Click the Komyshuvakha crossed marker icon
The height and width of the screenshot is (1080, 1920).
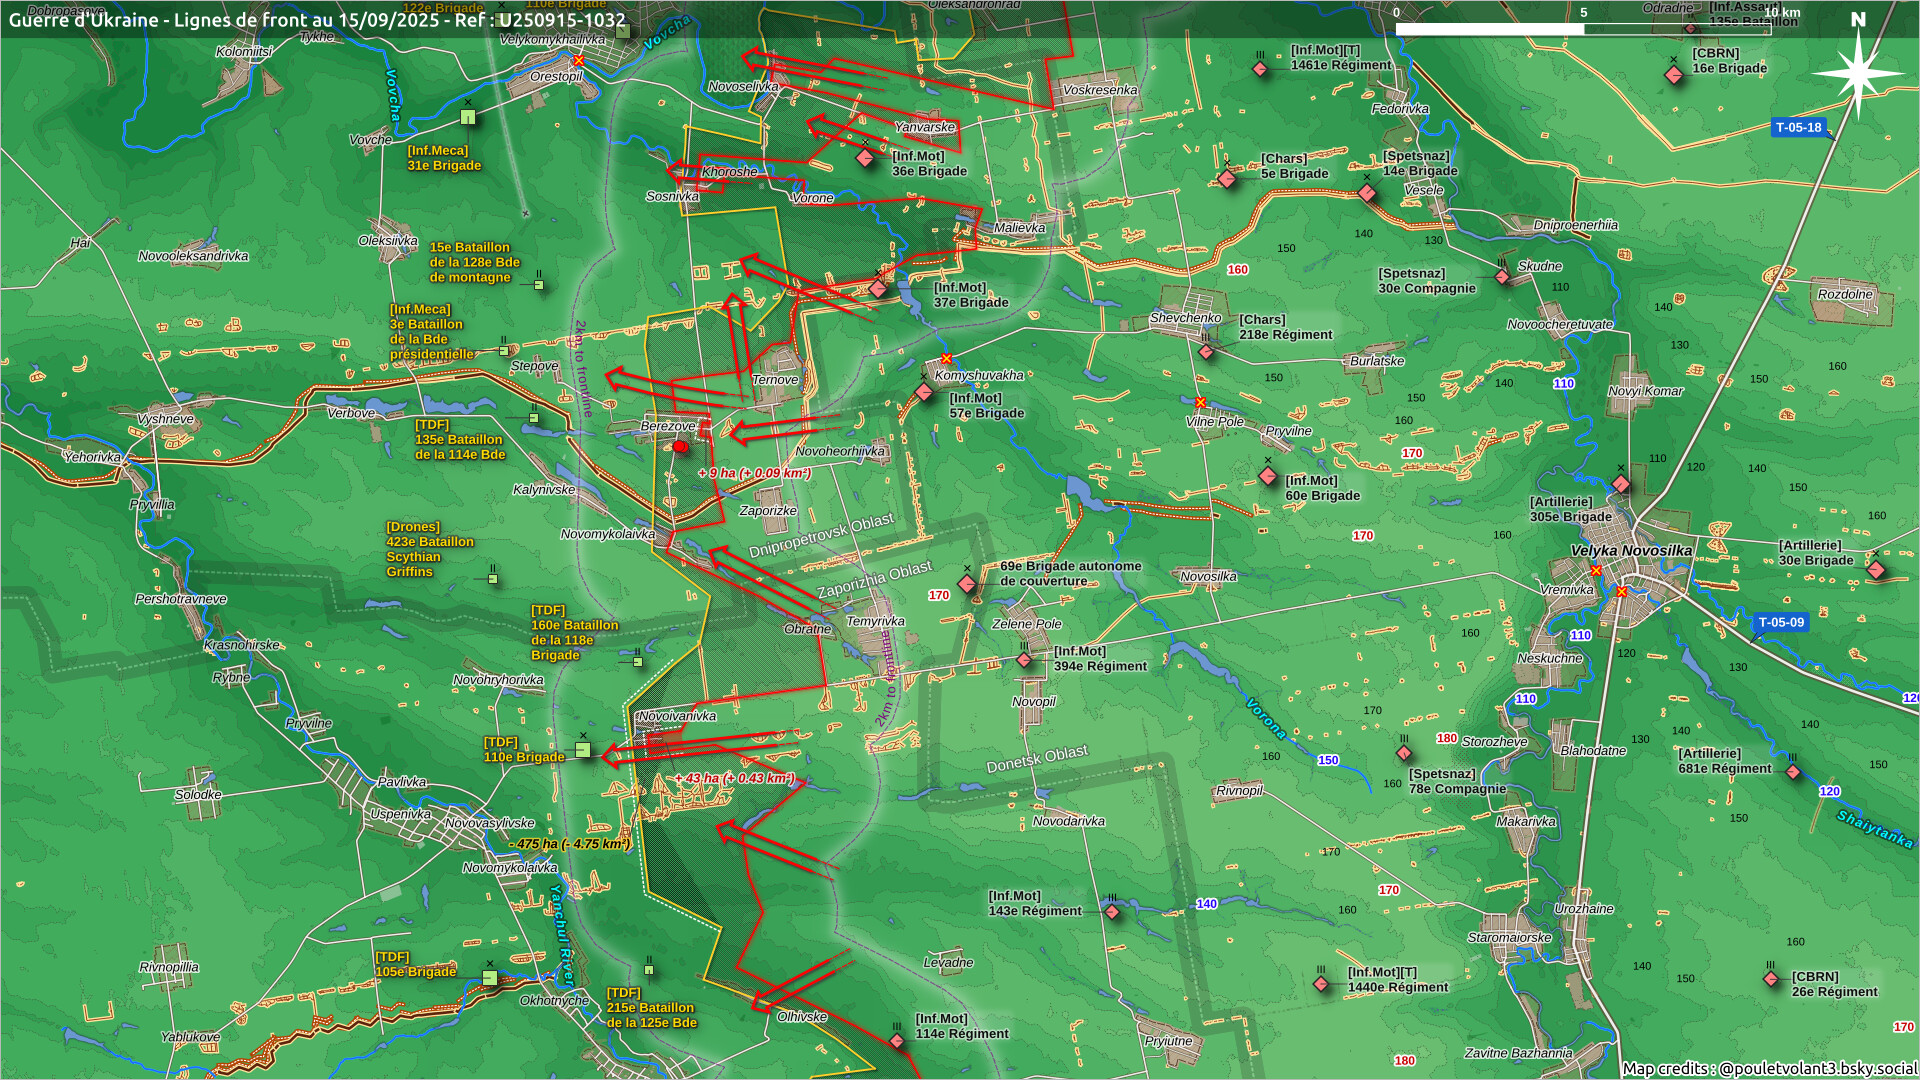click(946, 359)
